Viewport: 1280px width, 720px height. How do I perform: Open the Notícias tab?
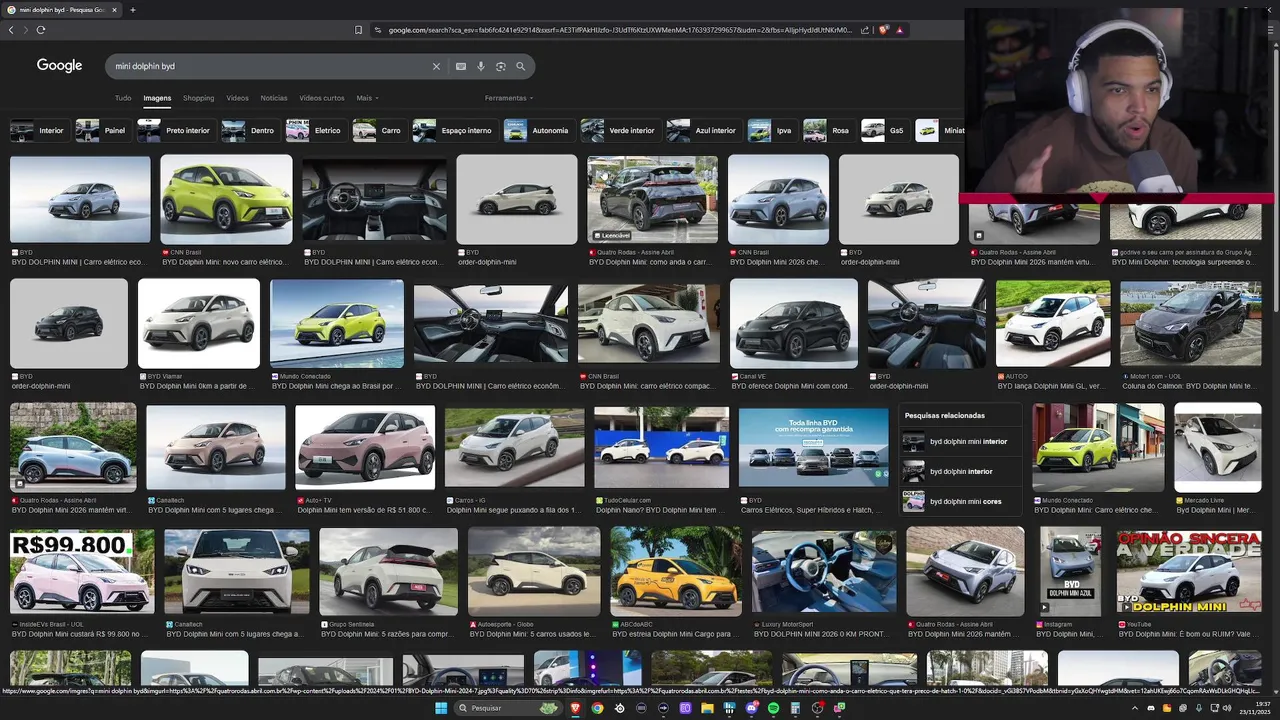(x=274, y=98)
